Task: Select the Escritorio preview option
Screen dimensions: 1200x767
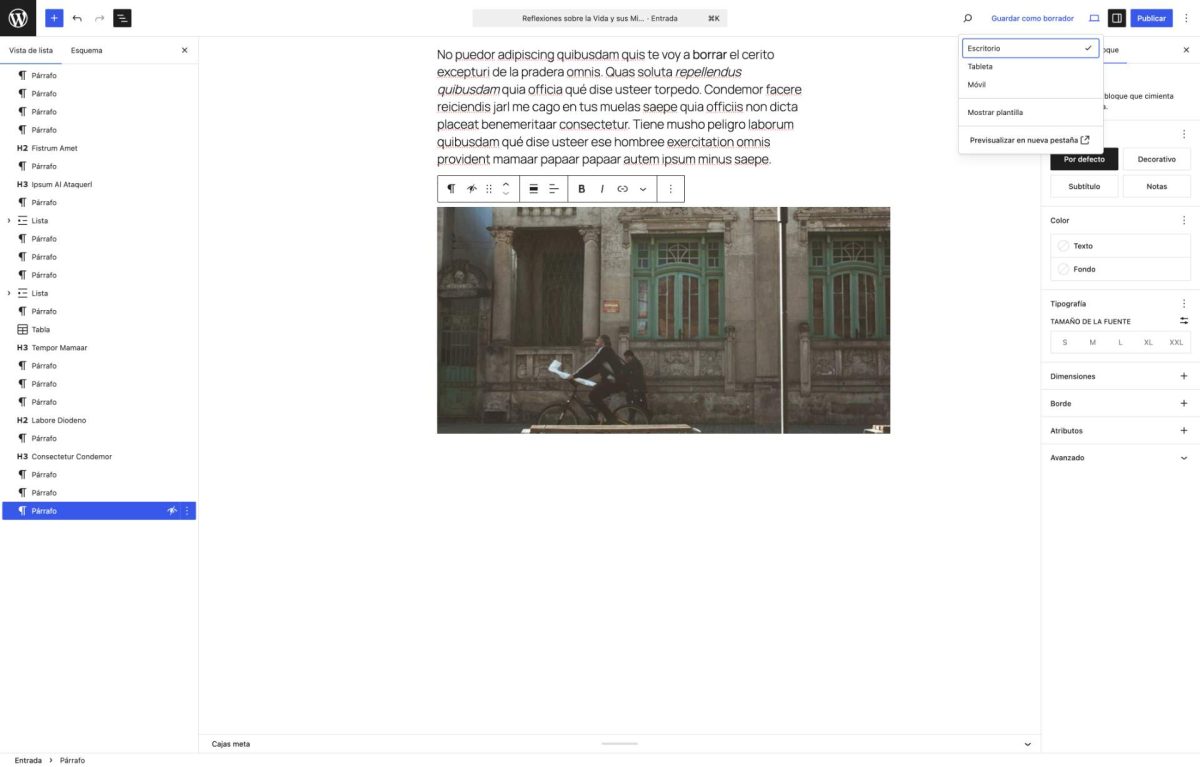Action: (1030, 48)
